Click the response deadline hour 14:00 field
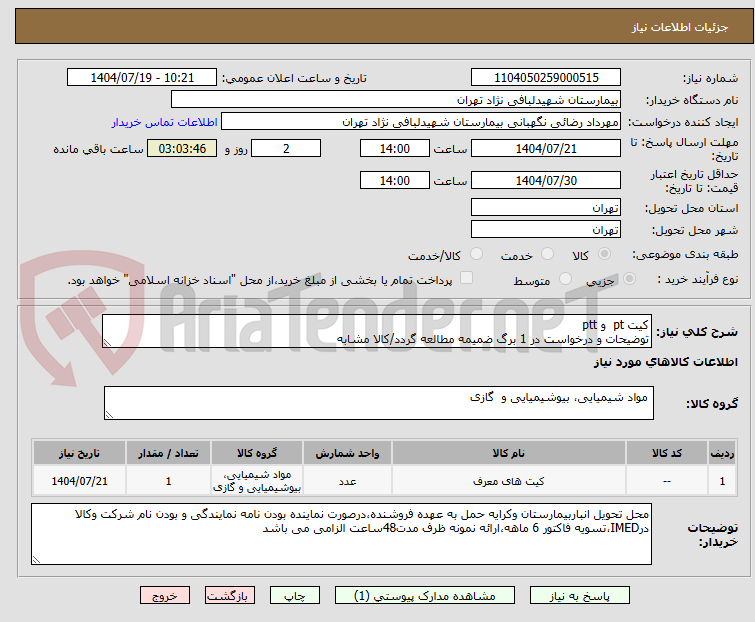 (x=394, y=148)
